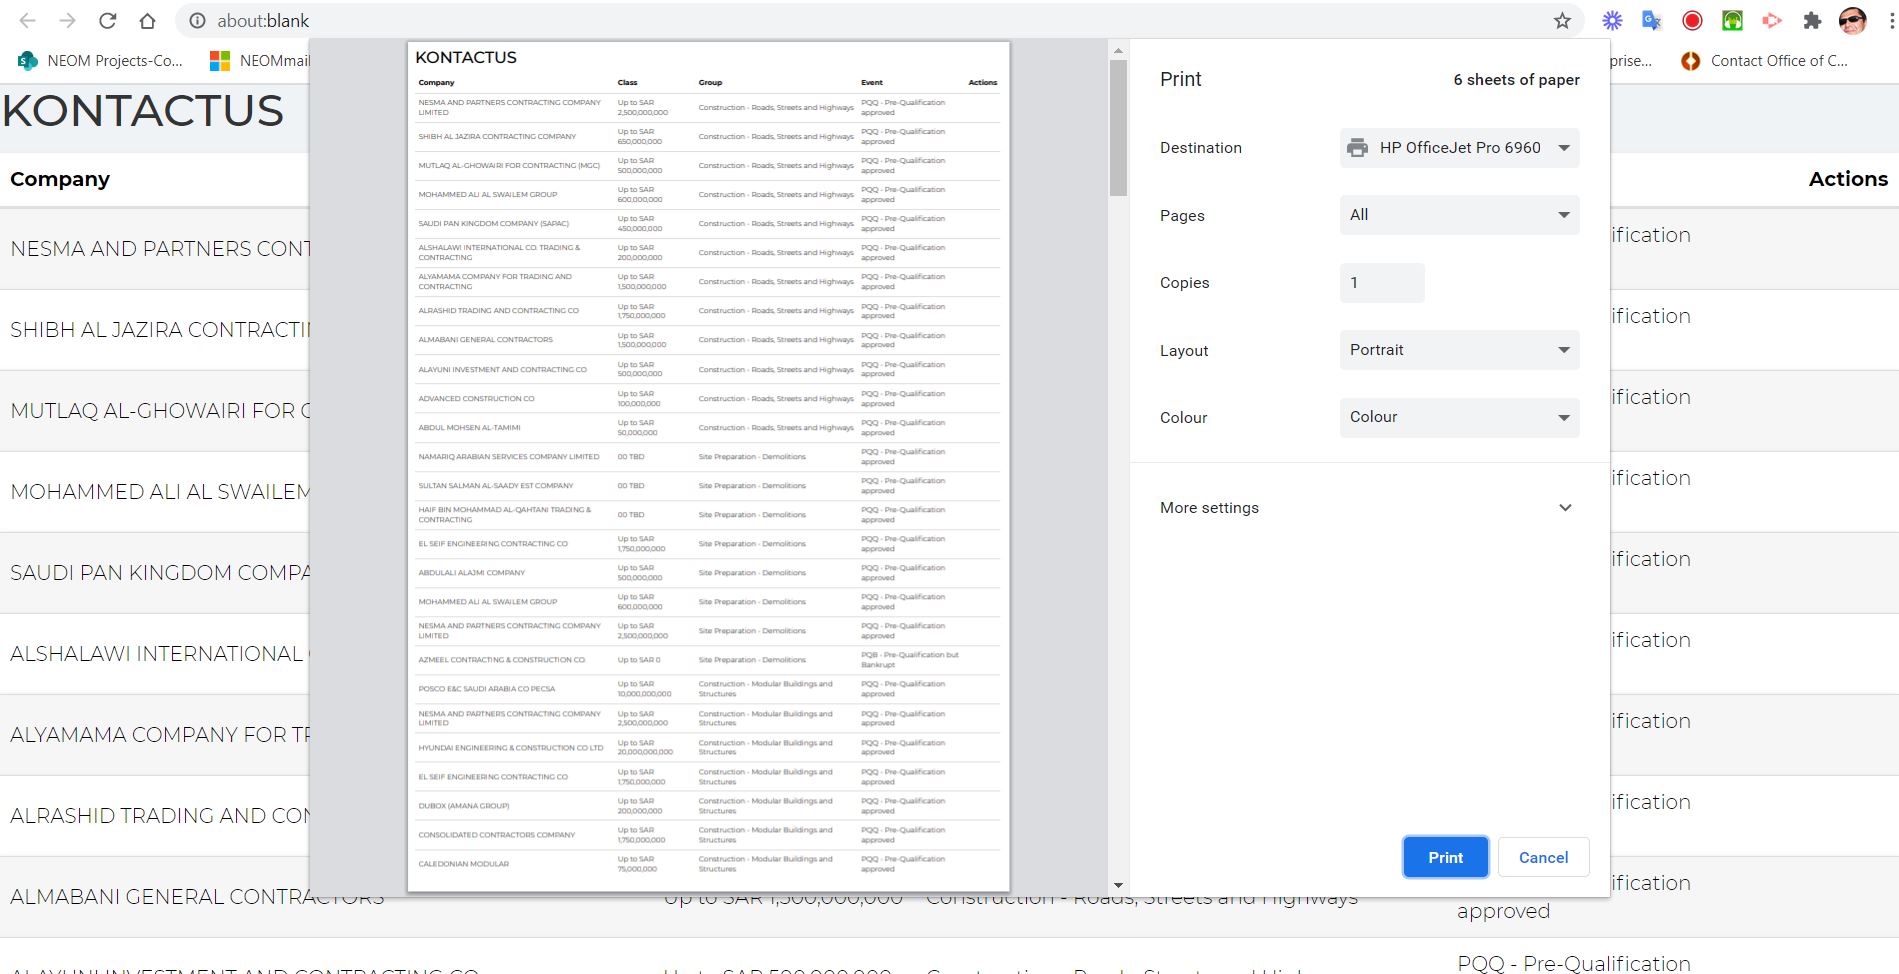
Task: Open the Pages dropdown set to All
Action: 1459,215
